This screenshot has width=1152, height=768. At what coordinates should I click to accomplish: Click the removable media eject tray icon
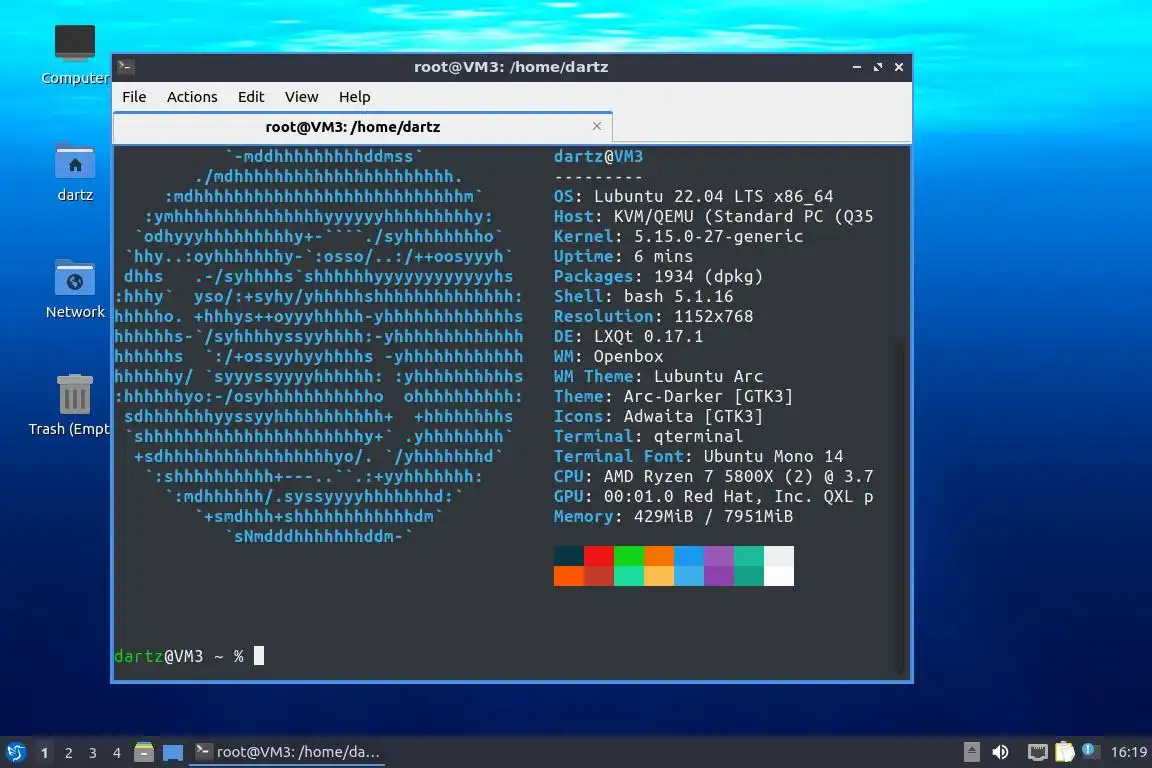point(971,752)
